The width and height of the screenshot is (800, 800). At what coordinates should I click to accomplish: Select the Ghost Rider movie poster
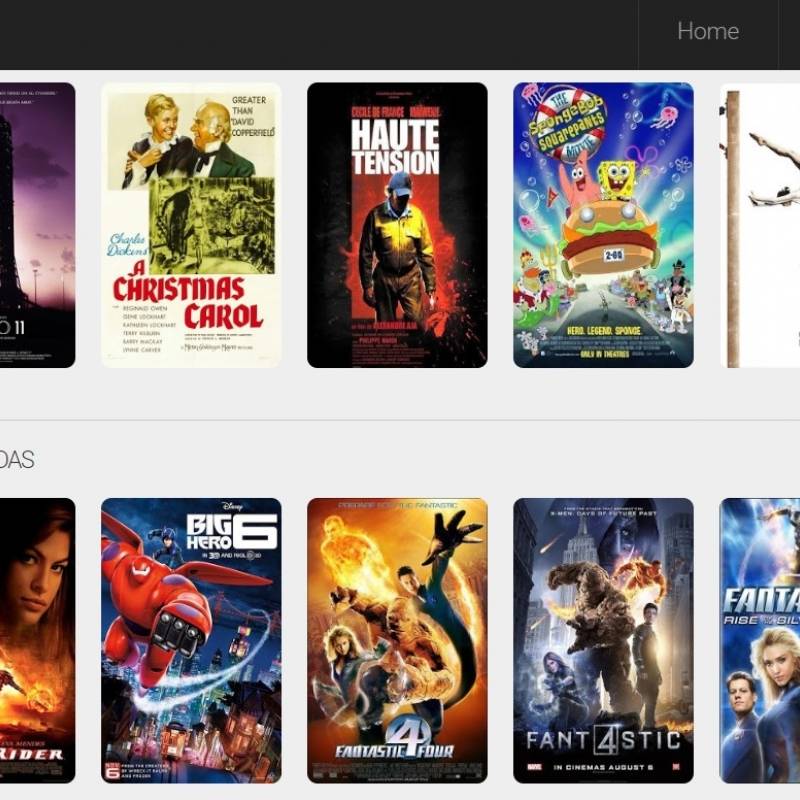pos(37,640)
